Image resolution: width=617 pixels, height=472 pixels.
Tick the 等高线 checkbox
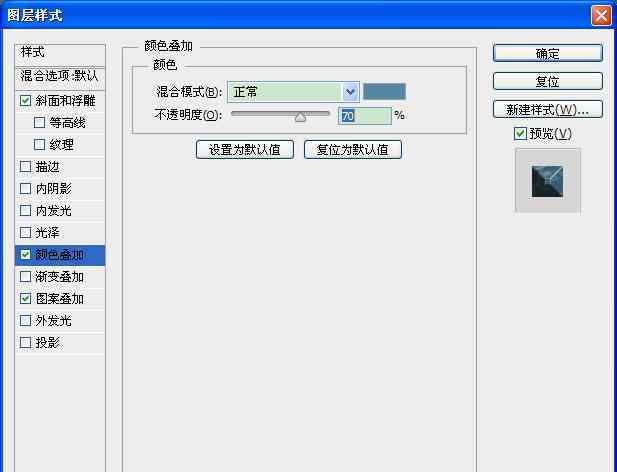(x=39, y=123)
